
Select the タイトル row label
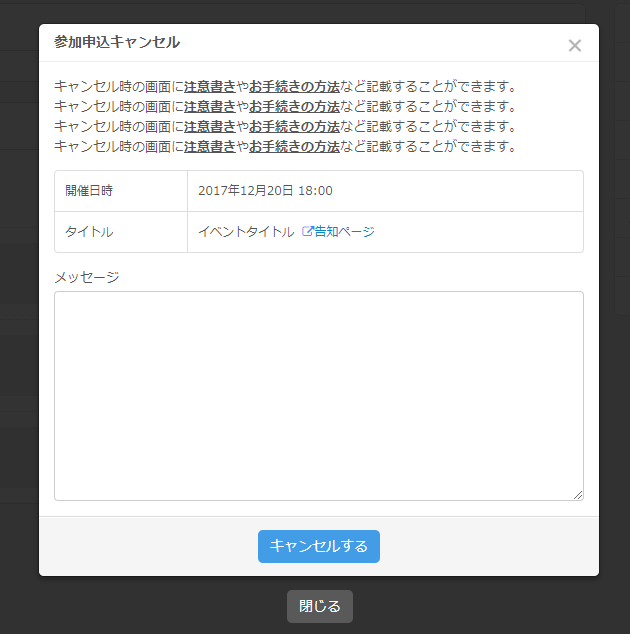click(x=89, y=232)
